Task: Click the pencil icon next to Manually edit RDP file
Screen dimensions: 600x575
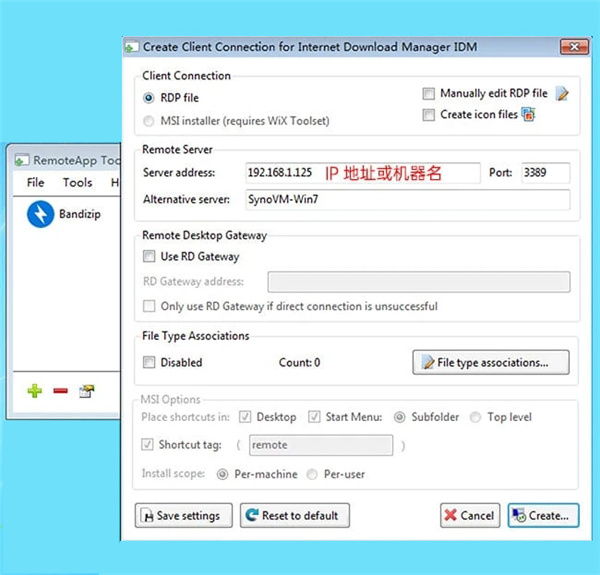Action: click(x=562, y=94)
